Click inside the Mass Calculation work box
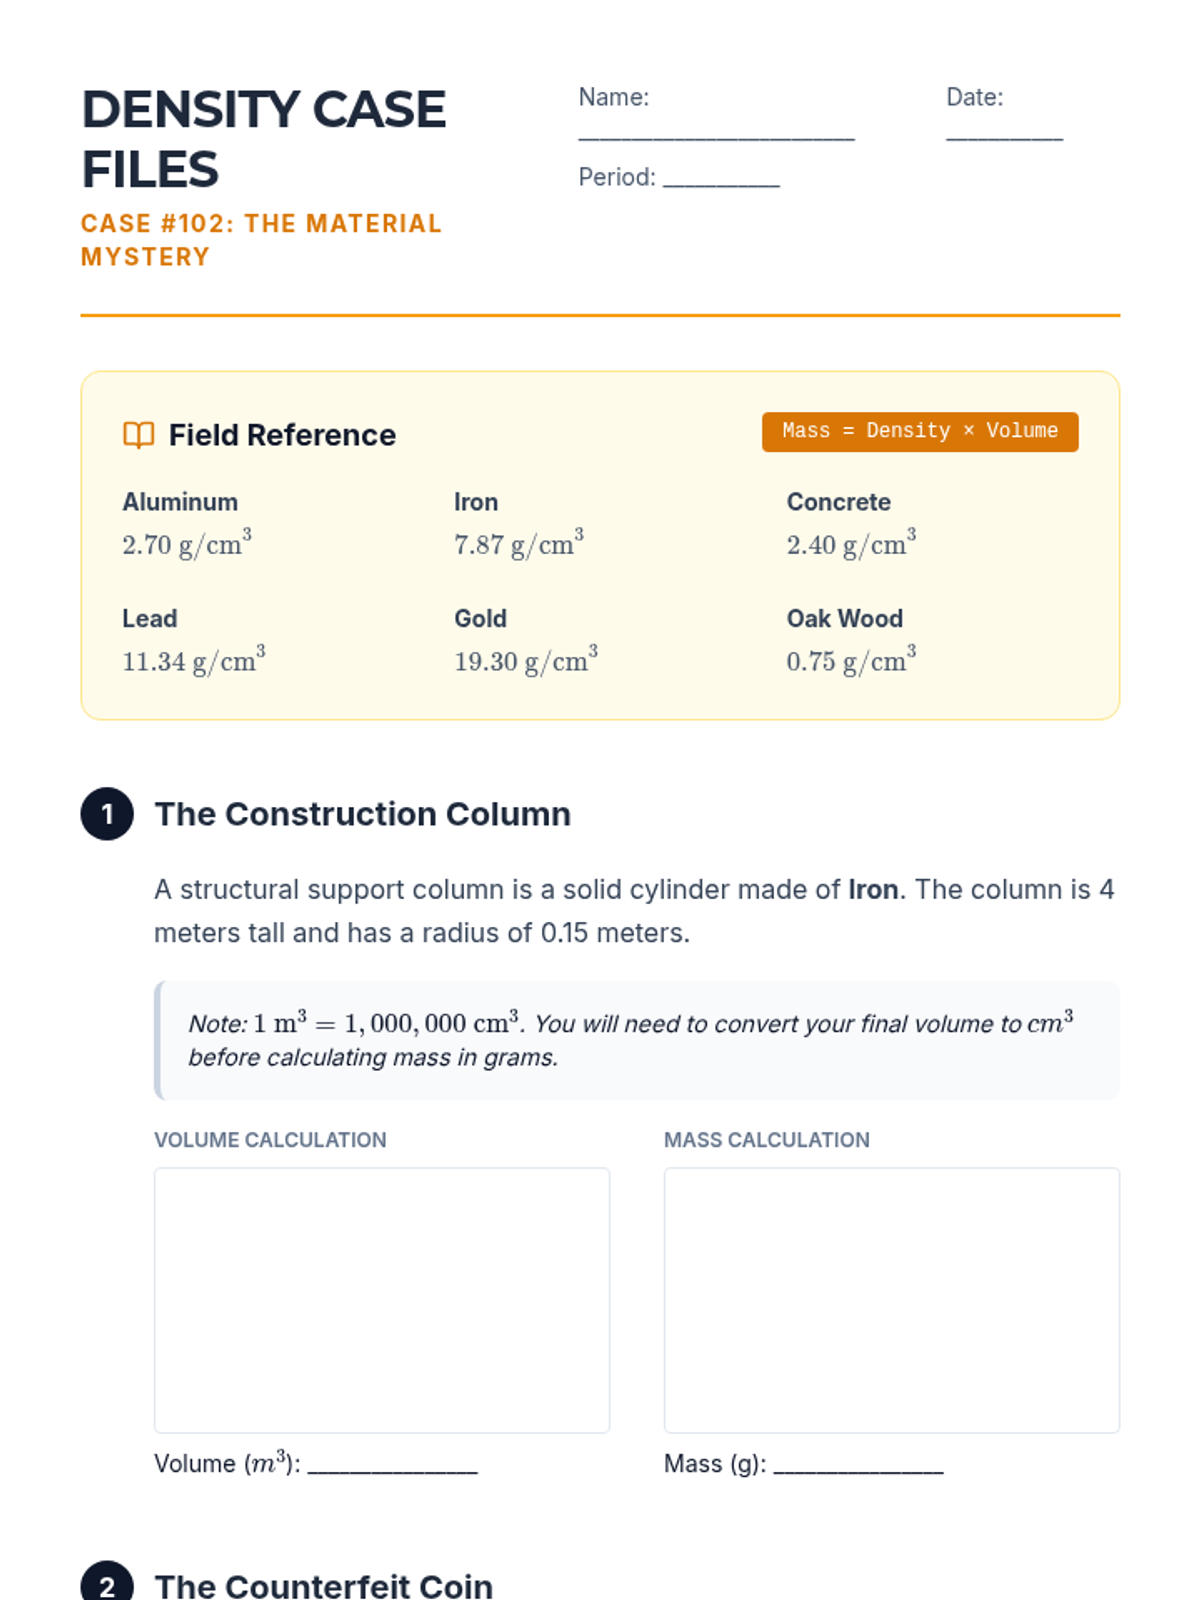 click(x=891, y=1300)
